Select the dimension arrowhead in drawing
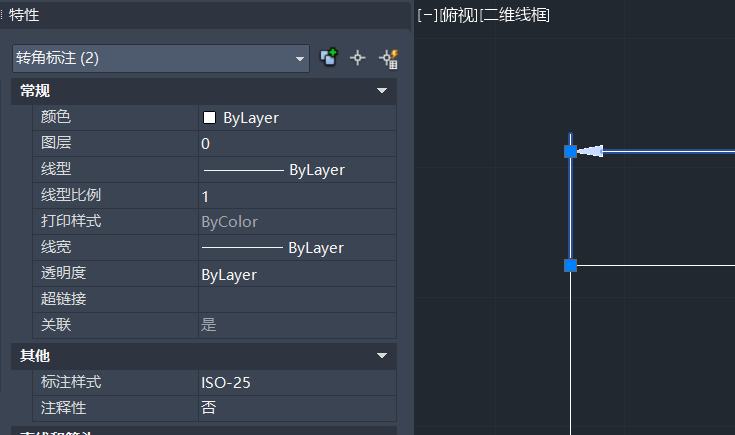The width and height of the screenshot is (735, 435). pyautogui.click(x=592, y=151)
